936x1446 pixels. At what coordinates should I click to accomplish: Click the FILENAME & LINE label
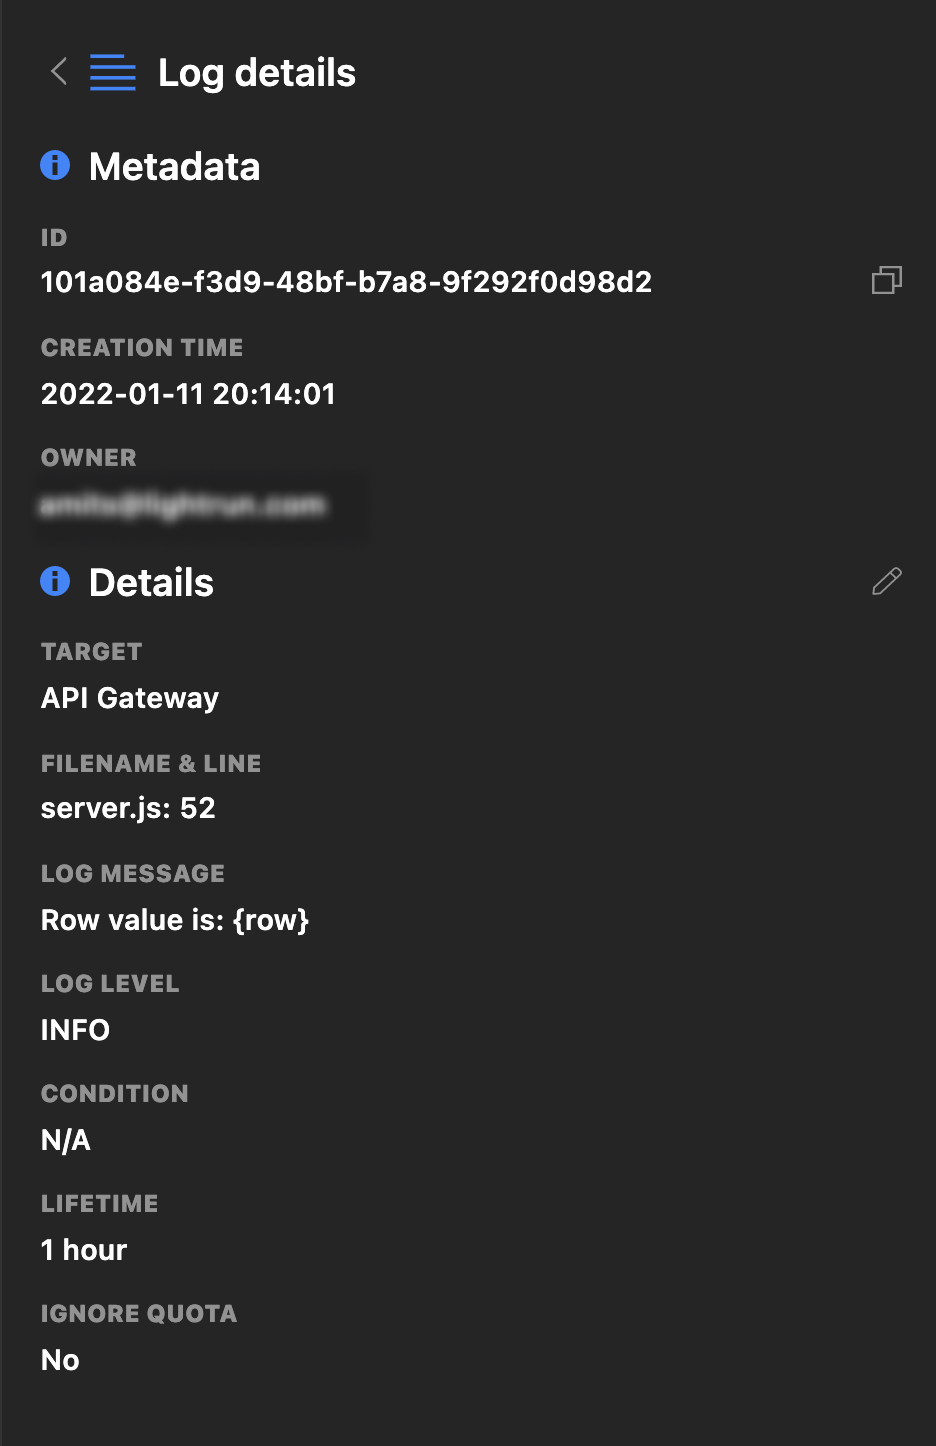tap(151, 764)
